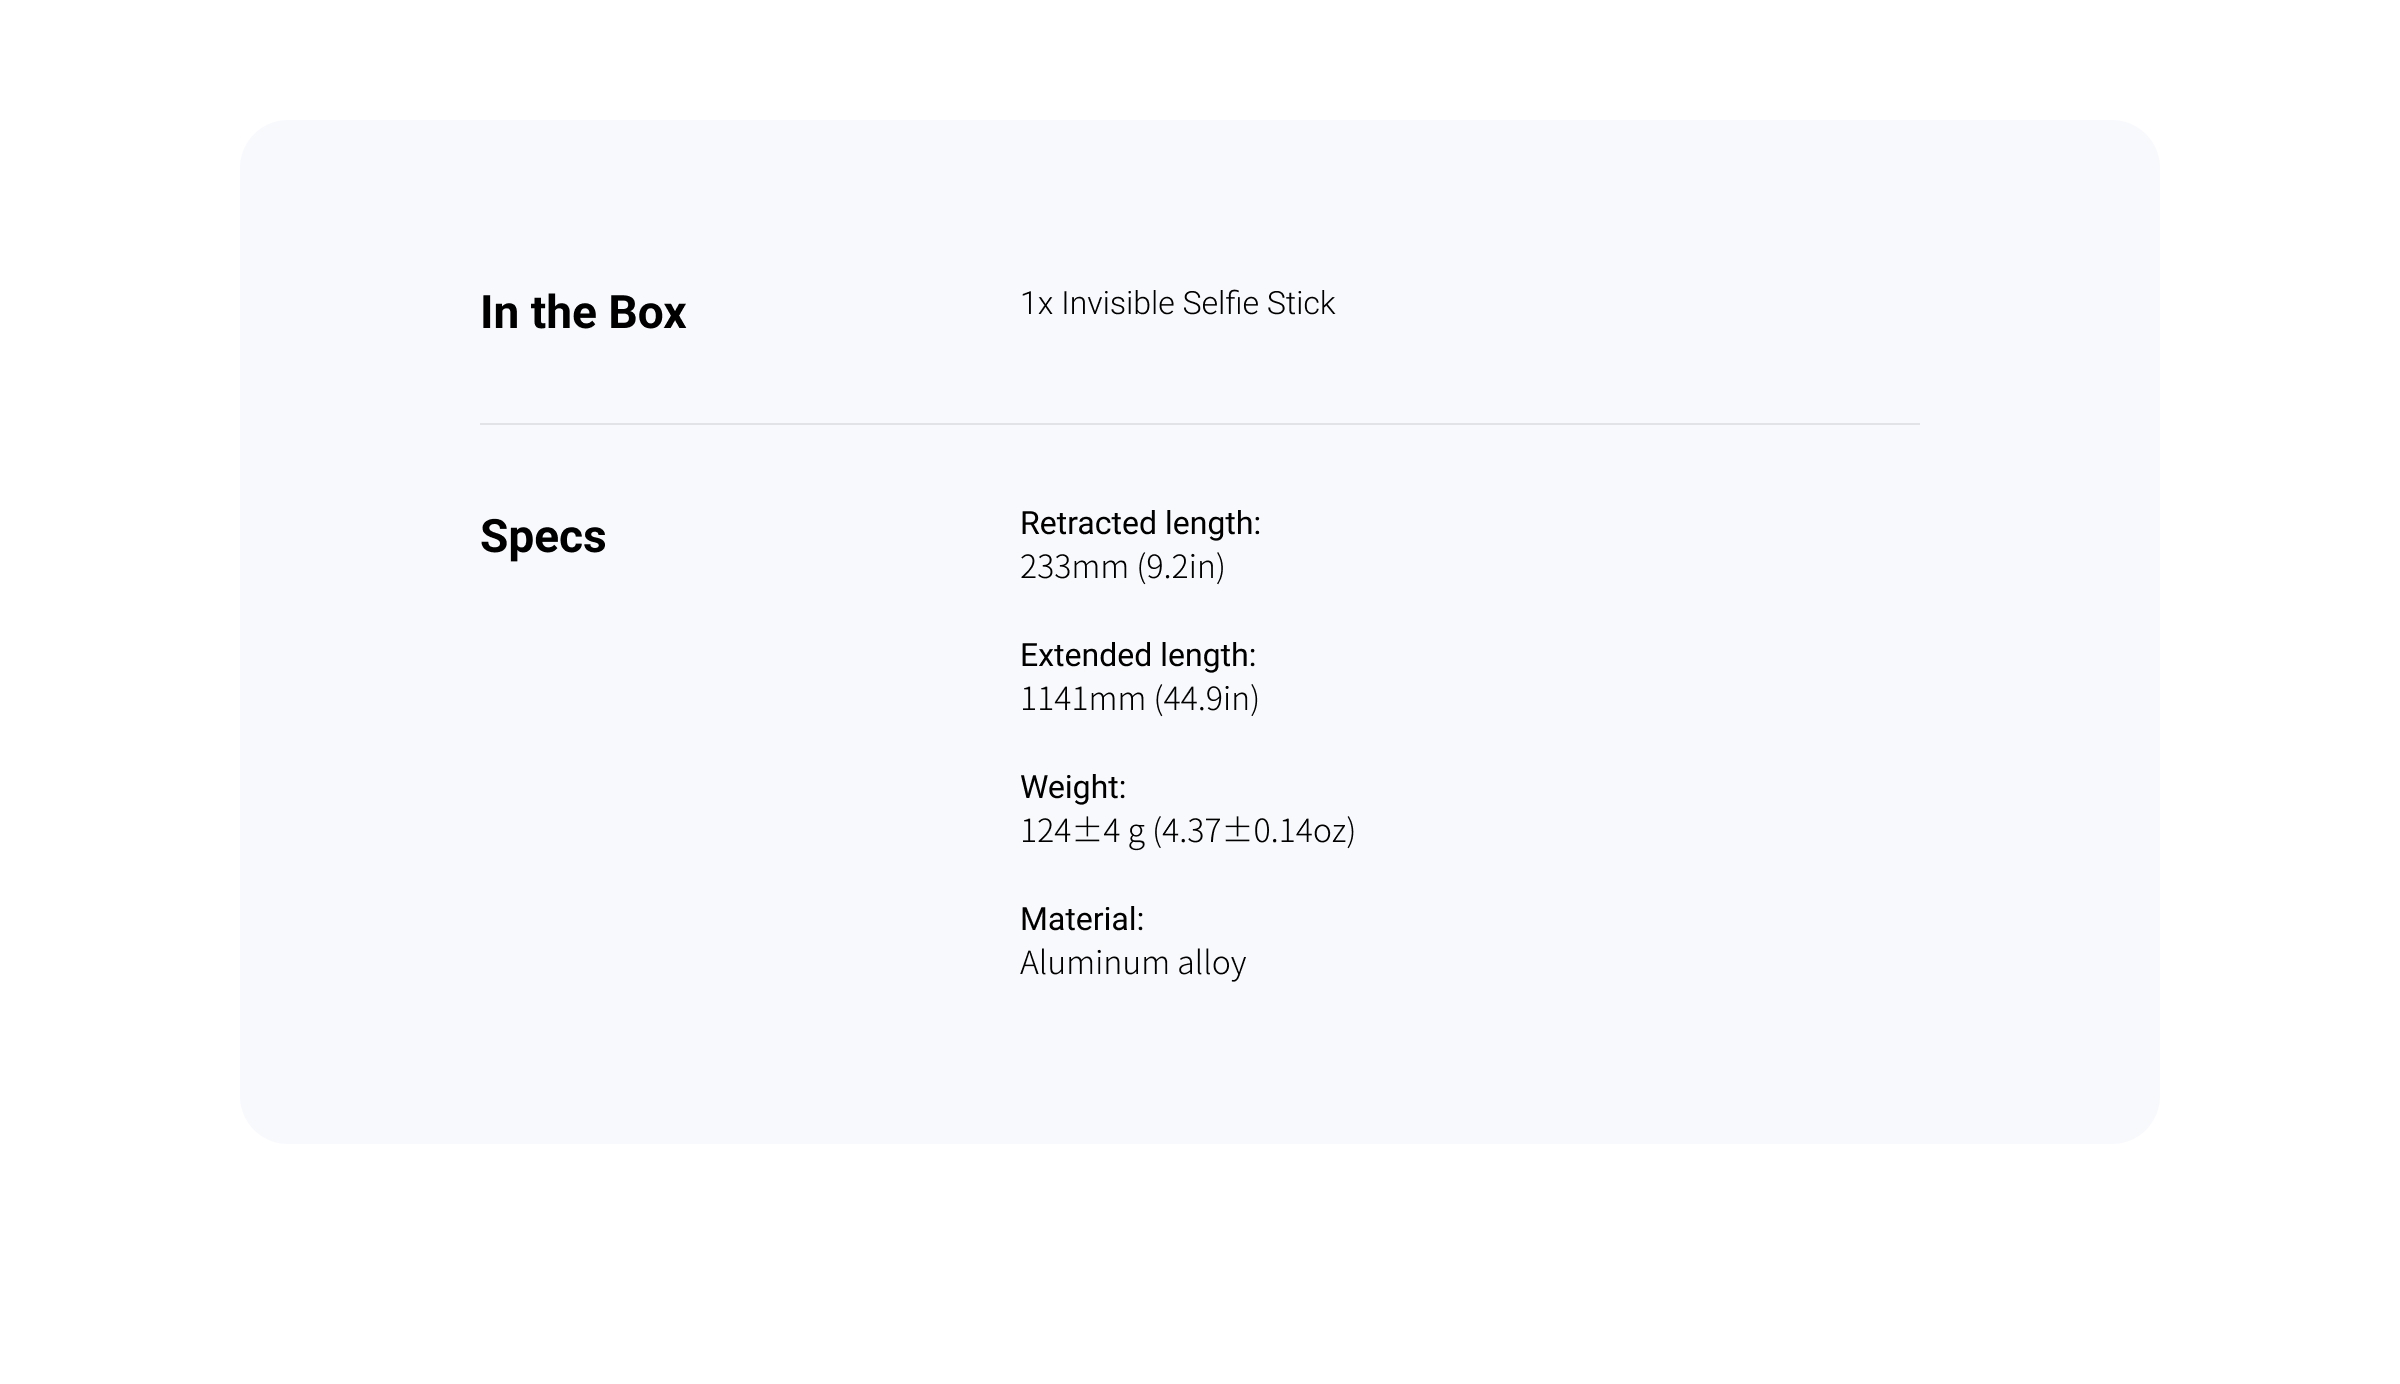Select the "124±4 g" weight value
The image size is (2400, 1384).
(1082, 831)
